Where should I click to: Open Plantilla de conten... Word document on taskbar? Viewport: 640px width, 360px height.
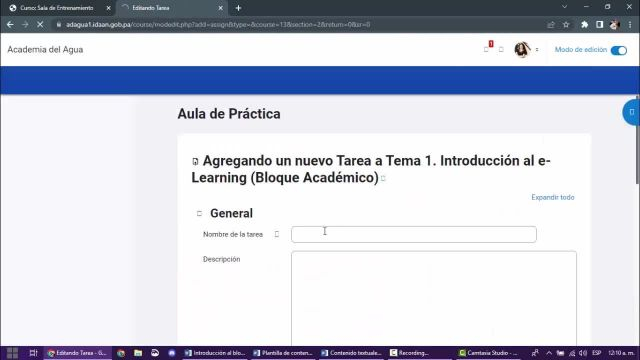282,353
